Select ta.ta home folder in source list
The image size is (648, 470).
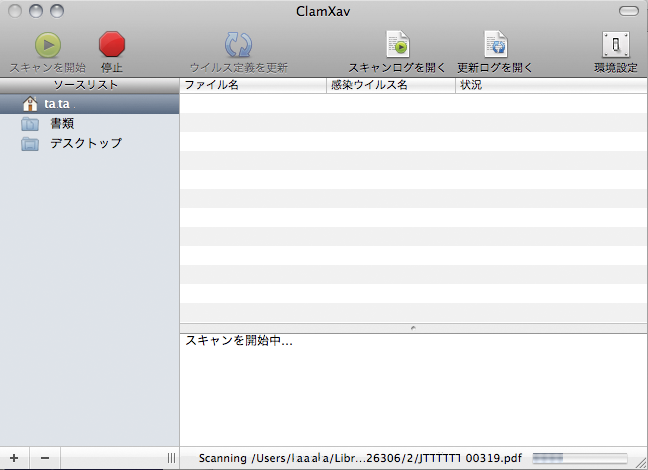click(x=90, y=104)
